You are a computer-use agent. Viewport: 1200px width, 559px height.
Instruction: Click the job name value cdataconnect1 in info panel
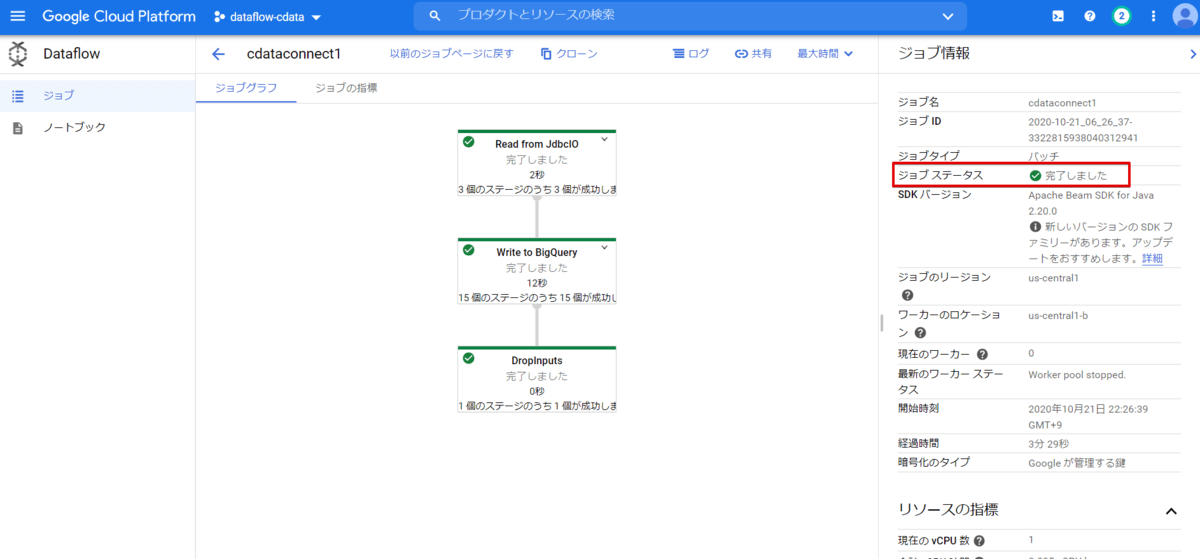(1062, 102)
